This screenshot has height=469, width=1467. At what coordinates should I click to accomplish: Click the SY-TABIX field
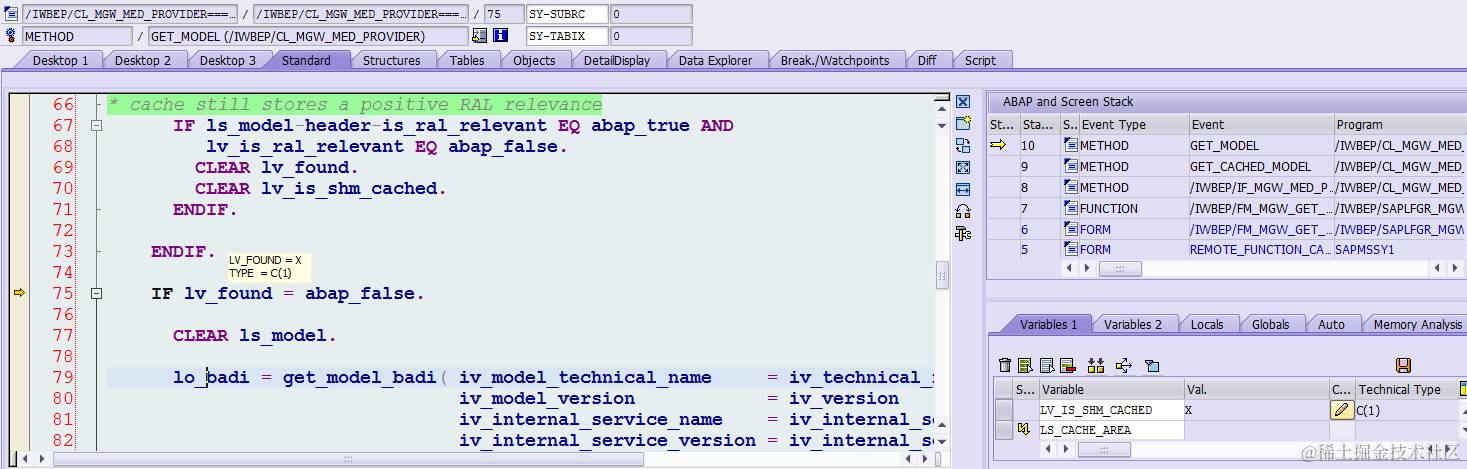click(566, 36)
